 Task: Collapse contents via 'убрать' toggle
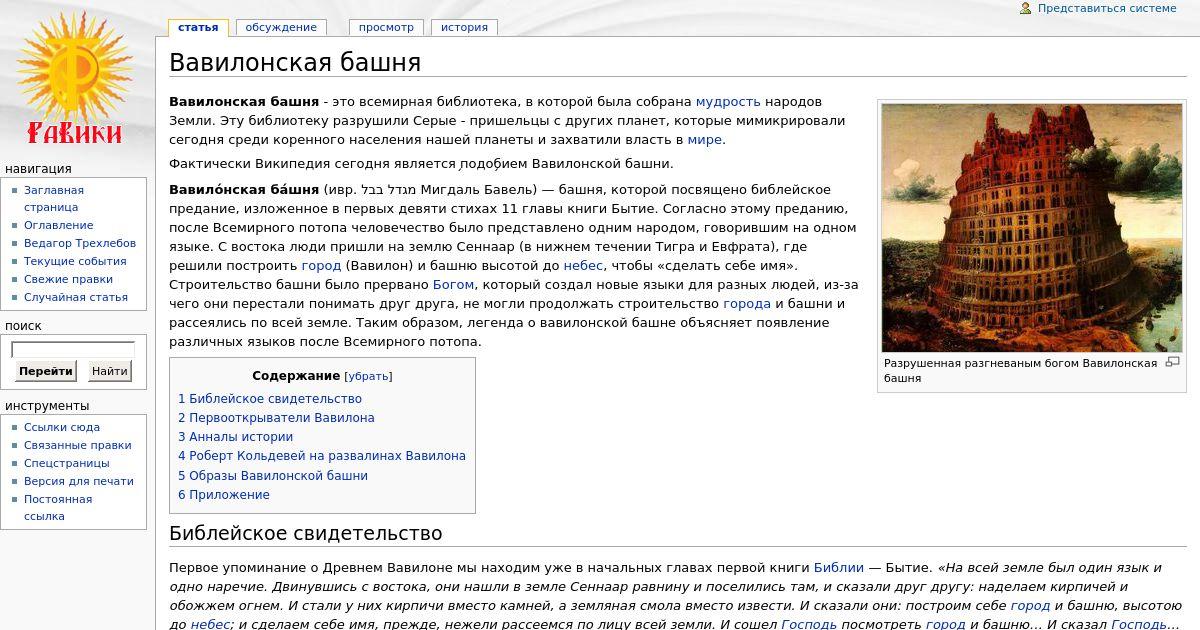coord(368,377)
